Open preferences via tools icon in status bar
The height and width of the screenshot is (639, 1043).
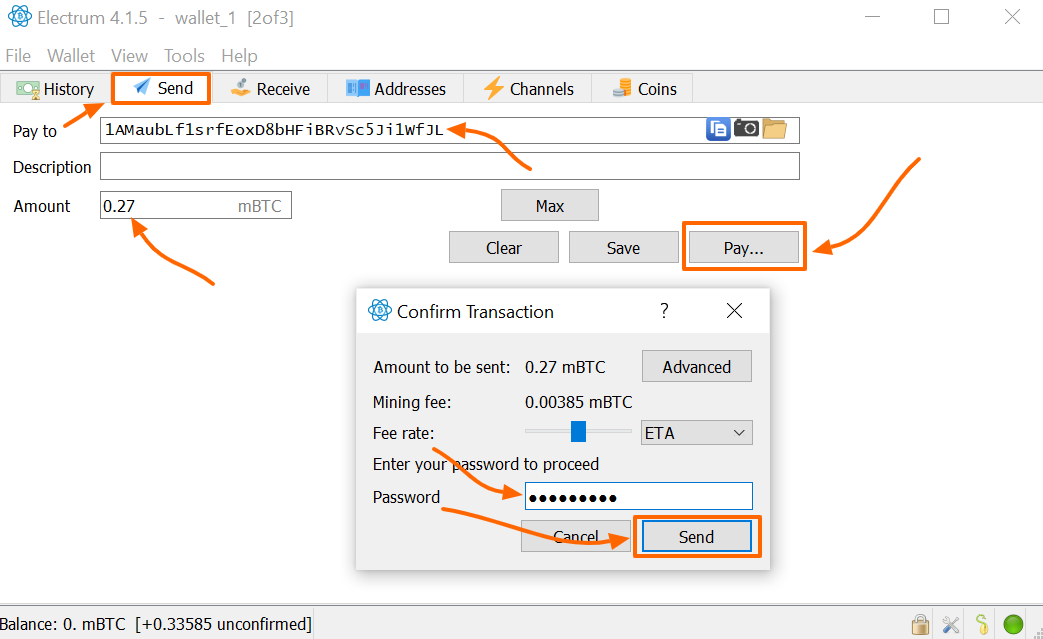click(x=951, y=624)
